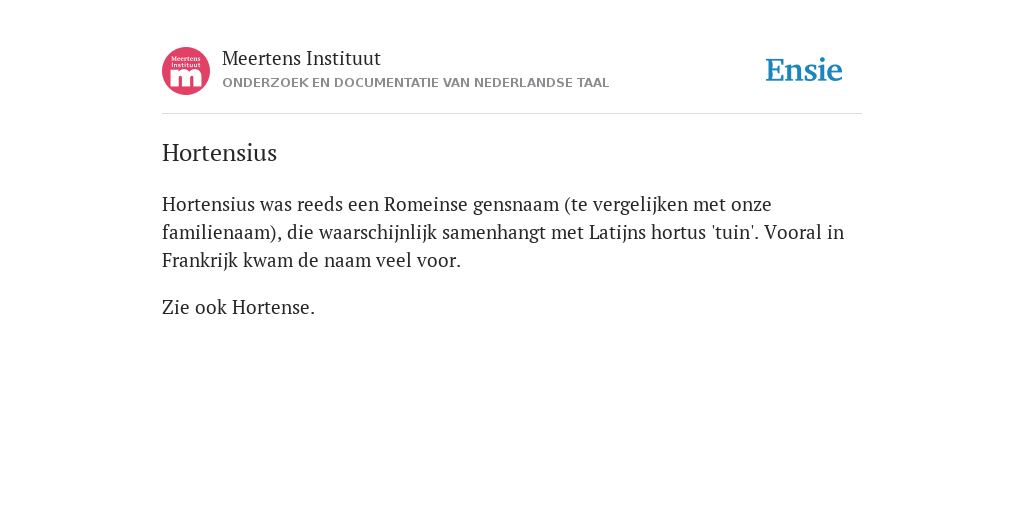Click 'Hortensius' at the start of the paragraph
This screenshot has width=1024, height=512.
pos(208,204)
